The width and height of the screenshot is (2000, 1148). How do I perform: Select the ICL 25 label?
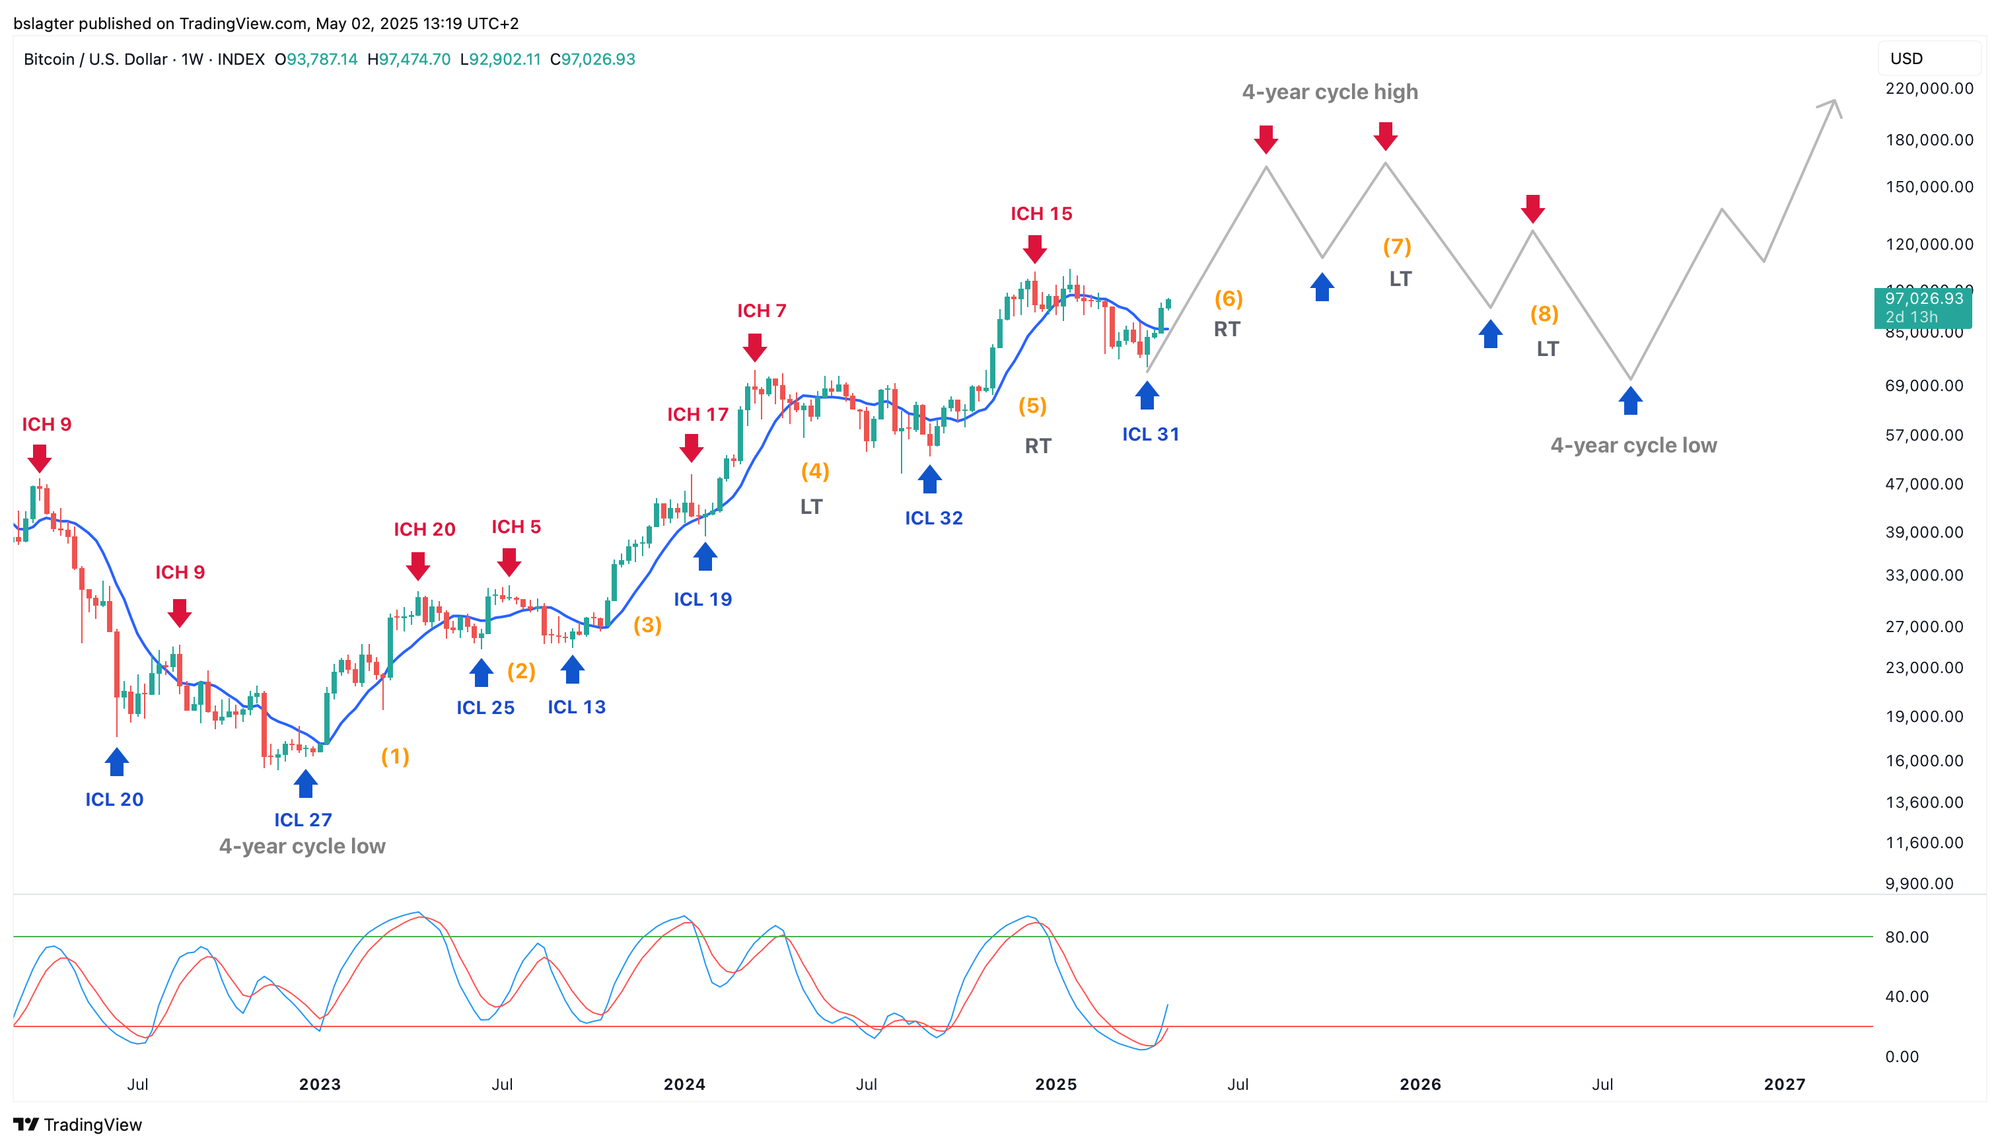(x=486, y=708)
